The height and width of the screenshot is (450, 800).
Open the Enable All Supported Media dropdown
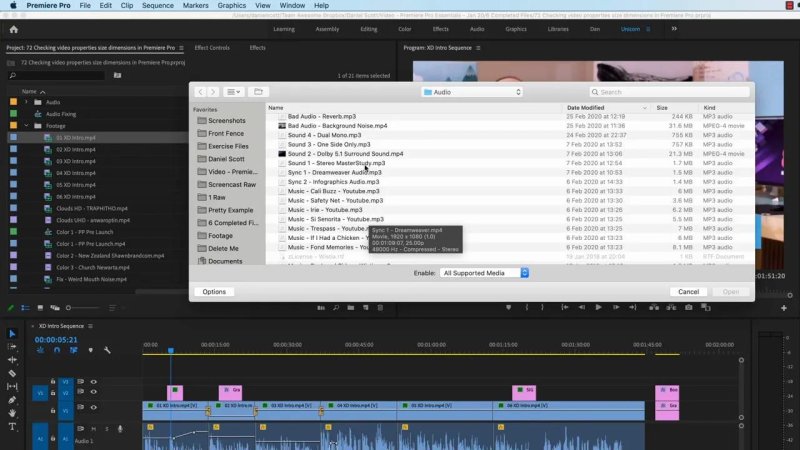pos(484,273)
